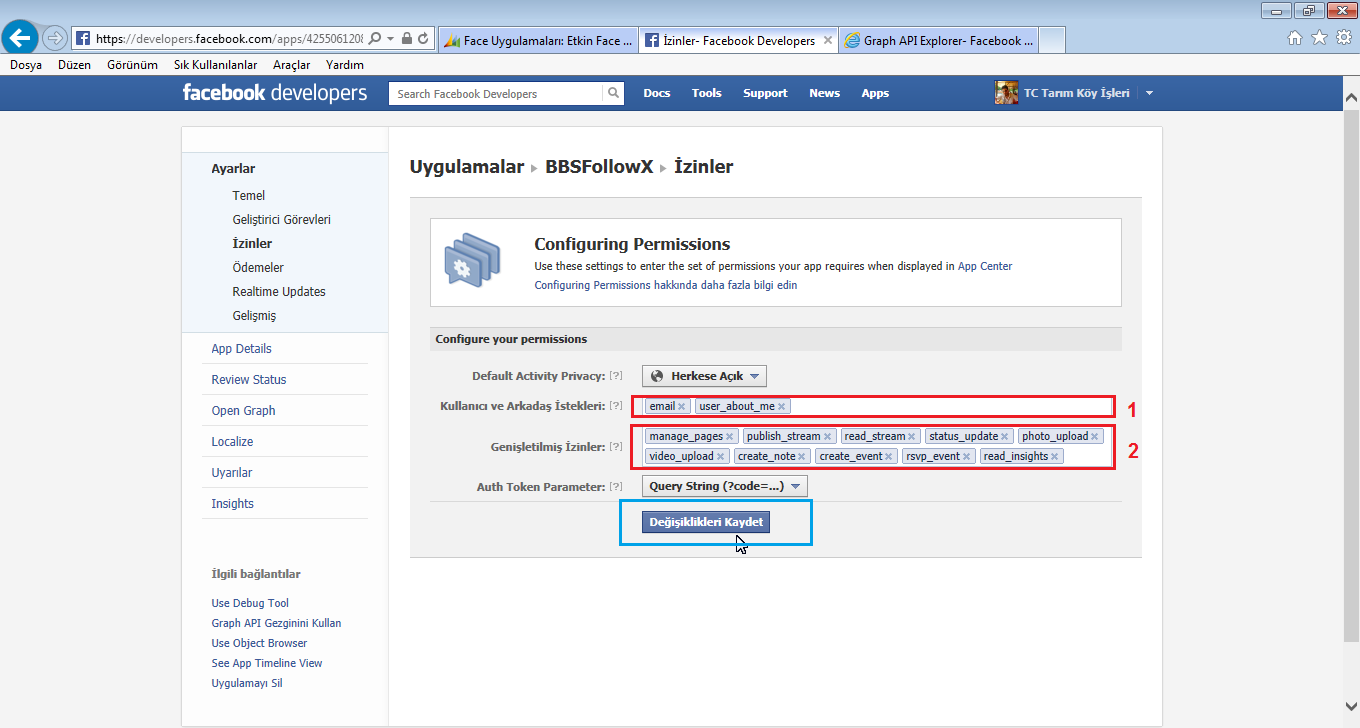Open Review Status in the sidebar
This screenshot has width=1360, height=728.
(x=249, y=380)
